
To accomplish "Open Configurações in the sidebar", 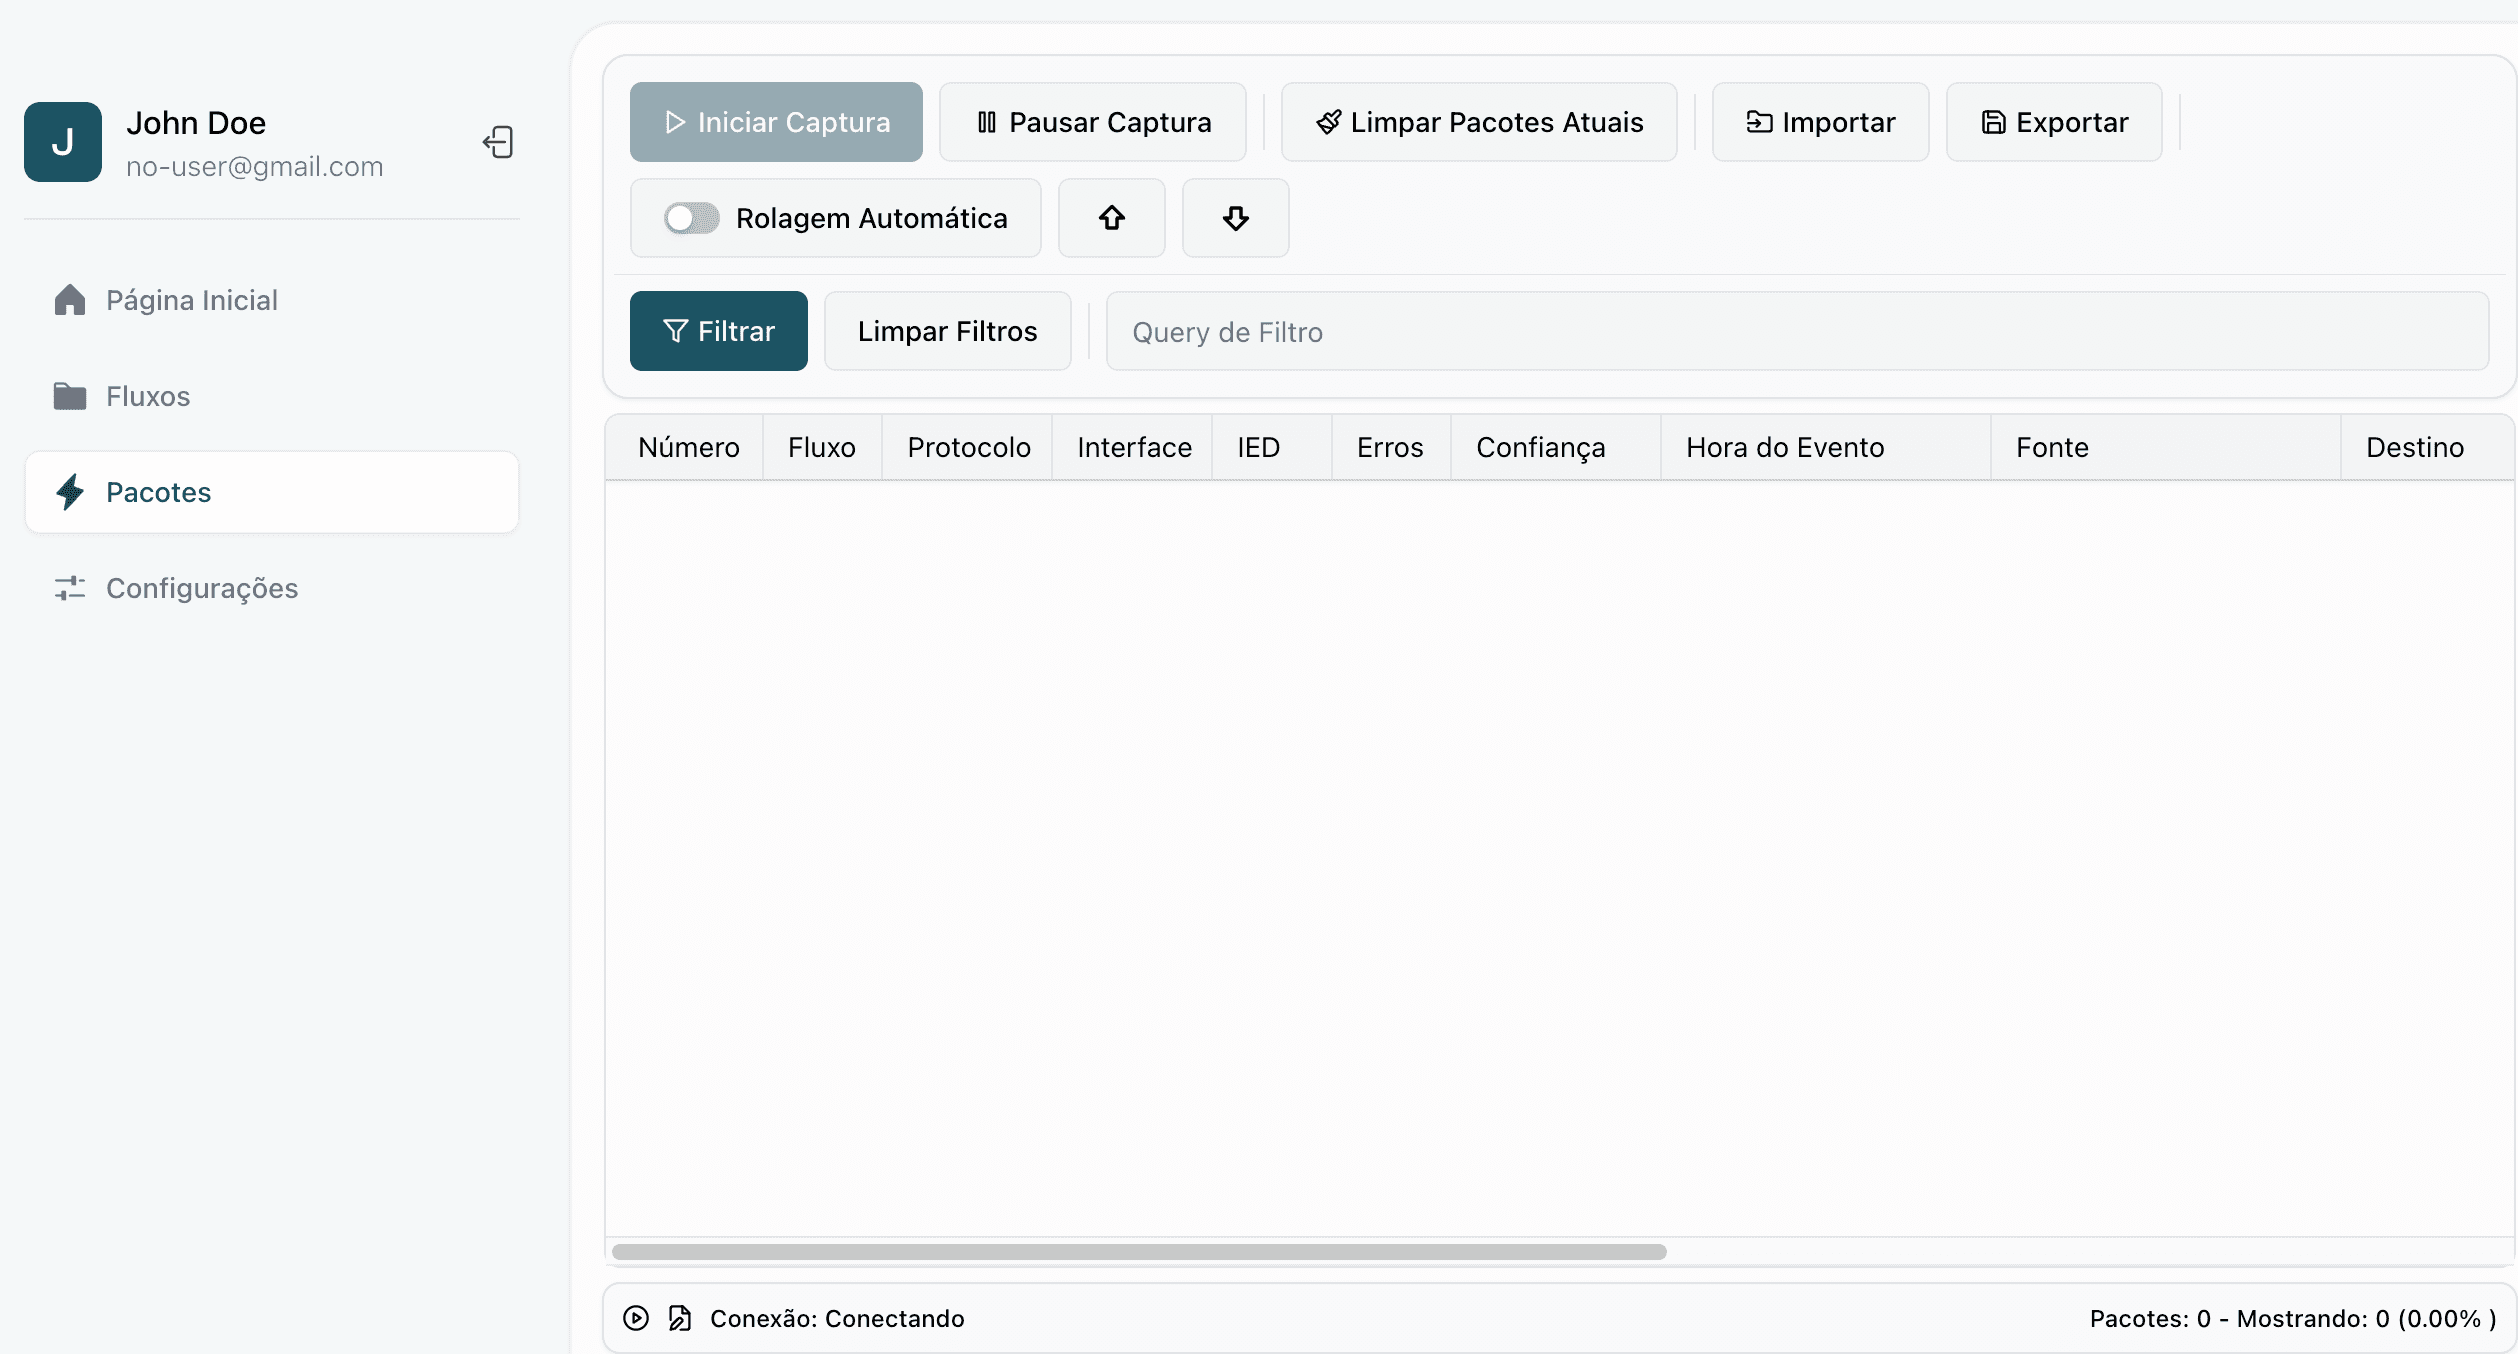I will [272, 588].
